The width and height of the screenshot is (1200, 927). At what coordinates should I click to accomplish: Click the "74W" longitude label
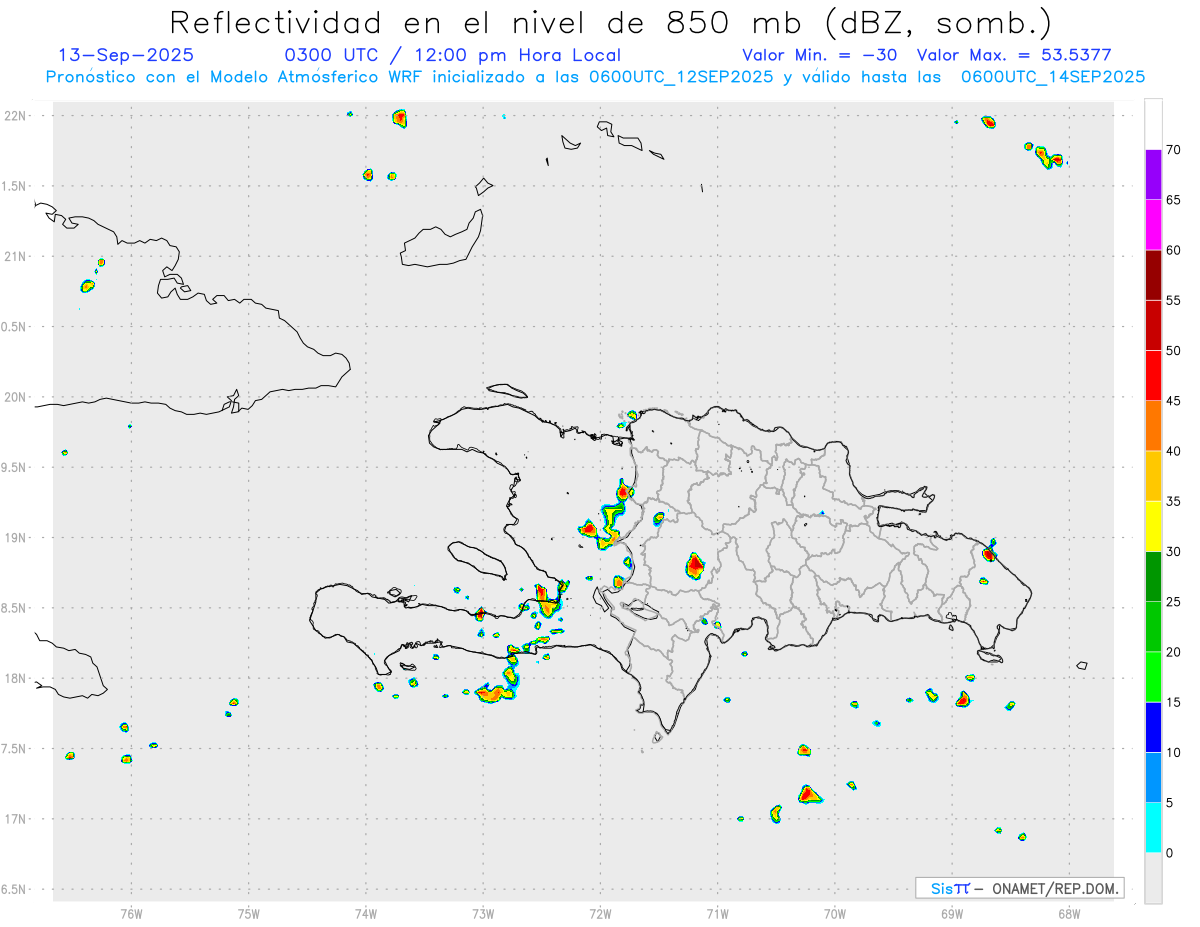click(366, 913)
